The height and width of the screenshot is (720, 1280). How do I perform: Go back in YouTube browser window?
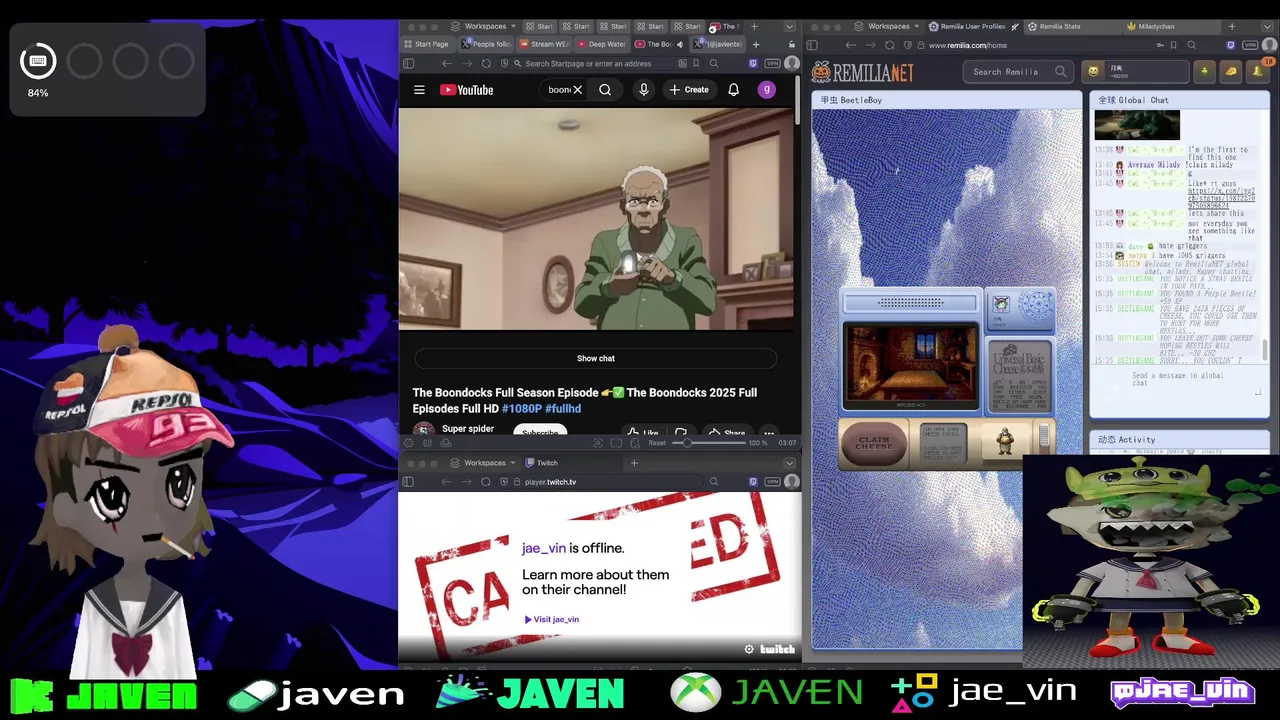click(x=446, y=64)
